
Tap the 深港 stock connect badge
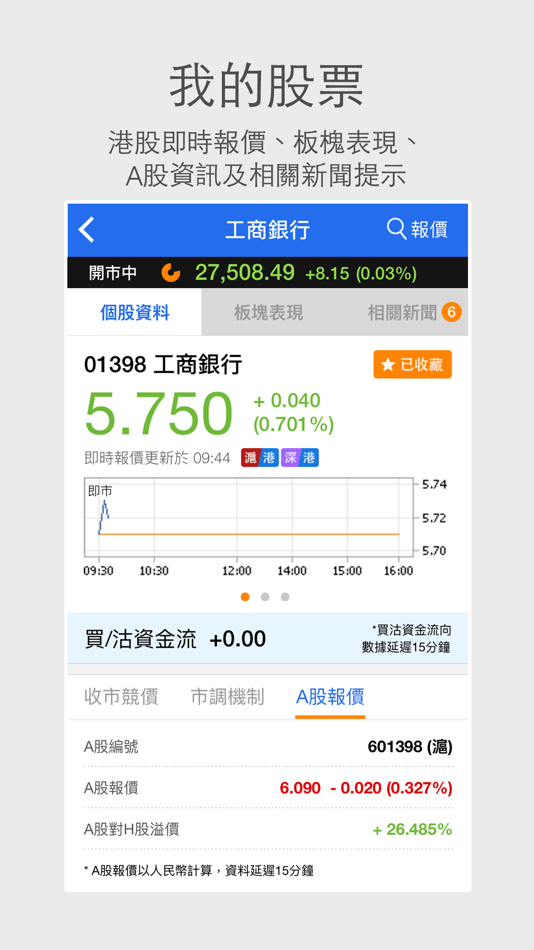(x=299, y=458)
